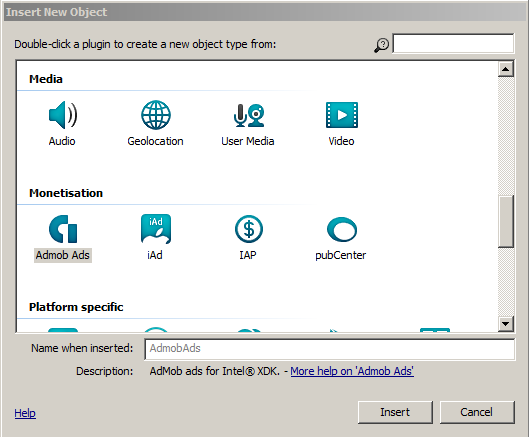529x437 pixels.
Task: Focus the Name when inserted field
Action: (x=330, y=349)
